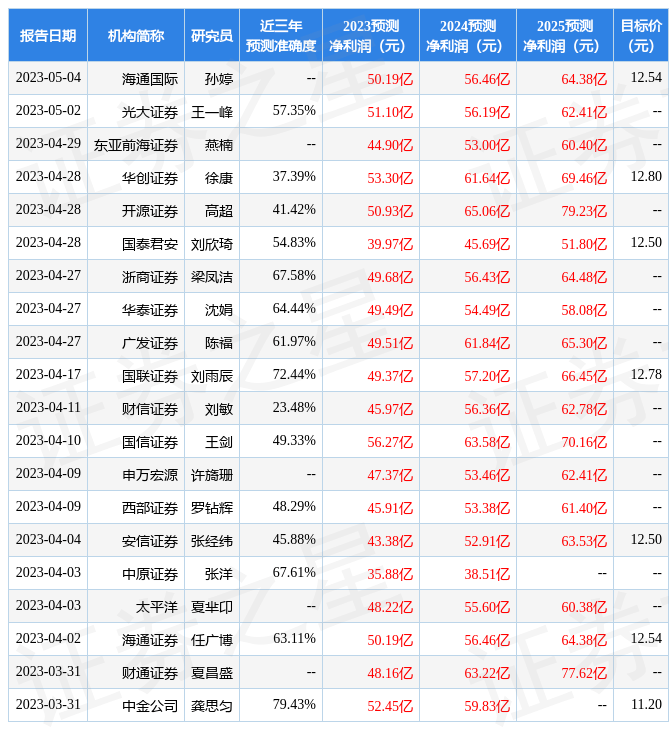Click the 机构简称 column header
The image size is (669, 730).
[x=136, y=35]
